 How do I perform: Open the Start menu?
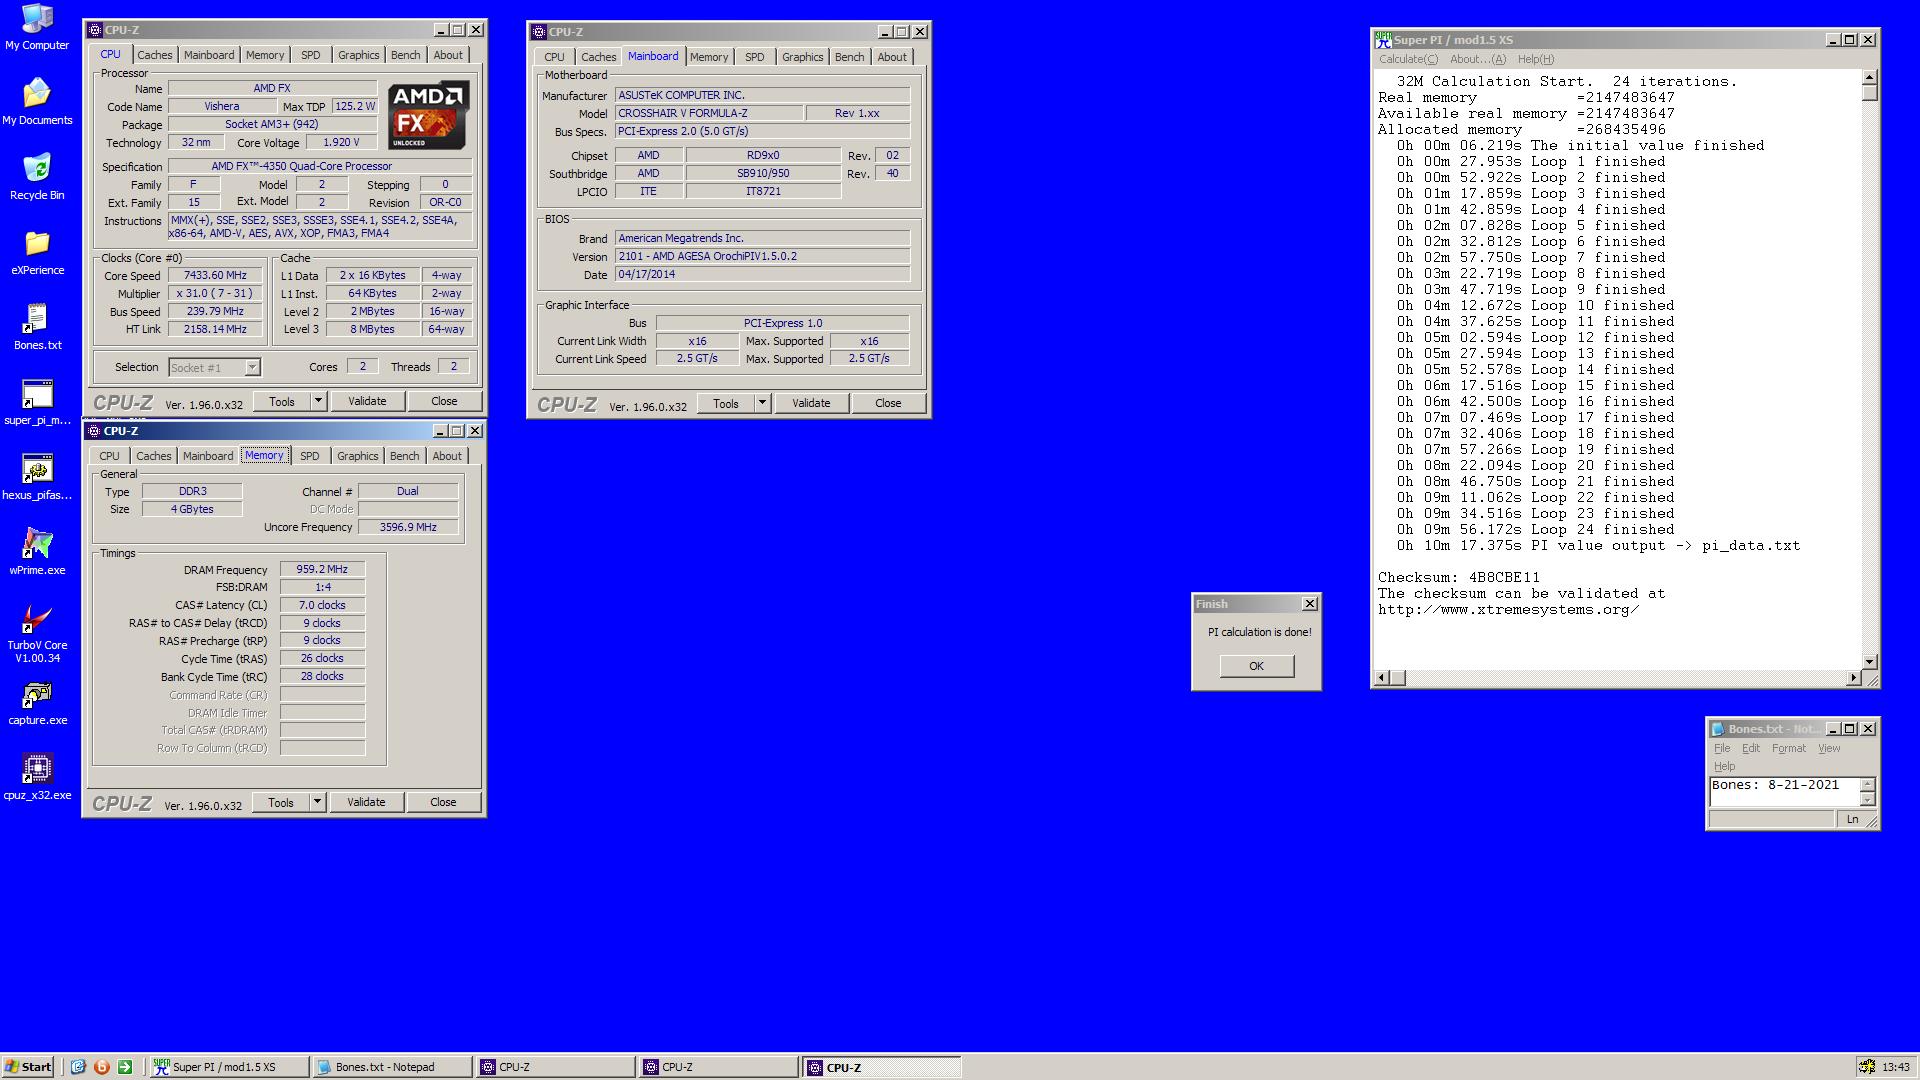(x=28, y=1067)
